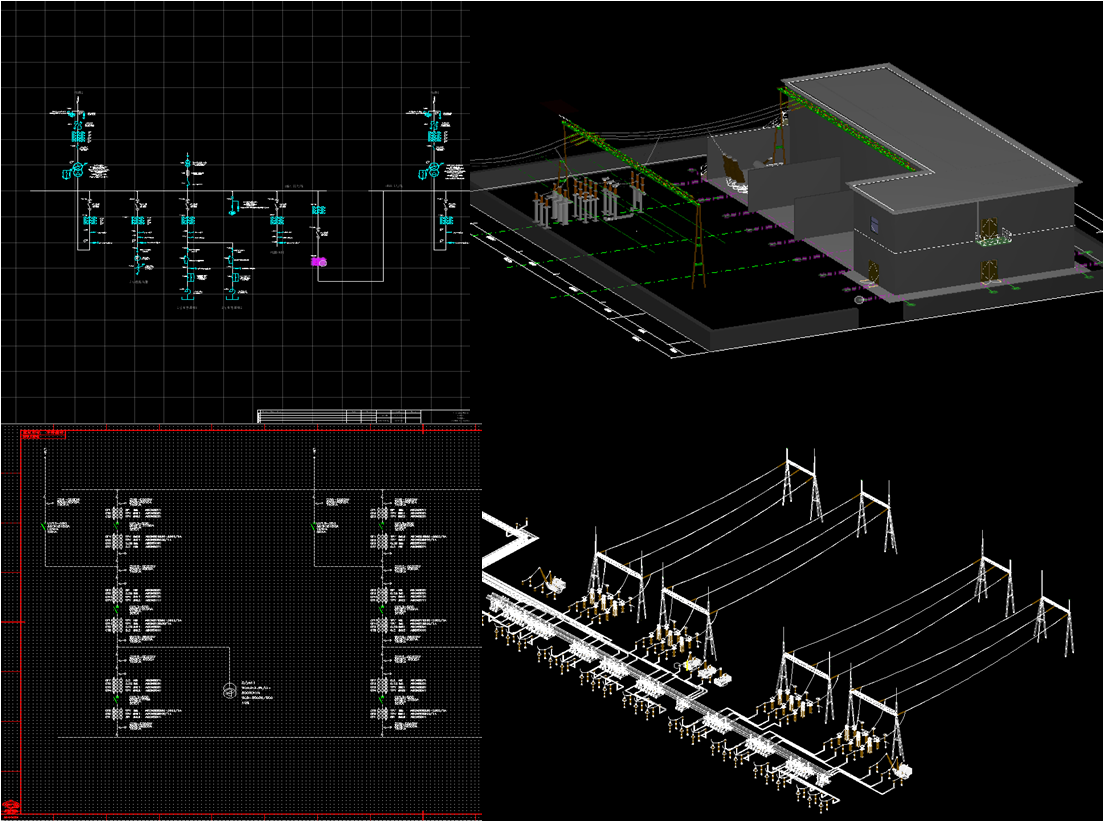Select the balcony railing on the building facade
The height and width of the screenshot is (822, 1104).
992,238
